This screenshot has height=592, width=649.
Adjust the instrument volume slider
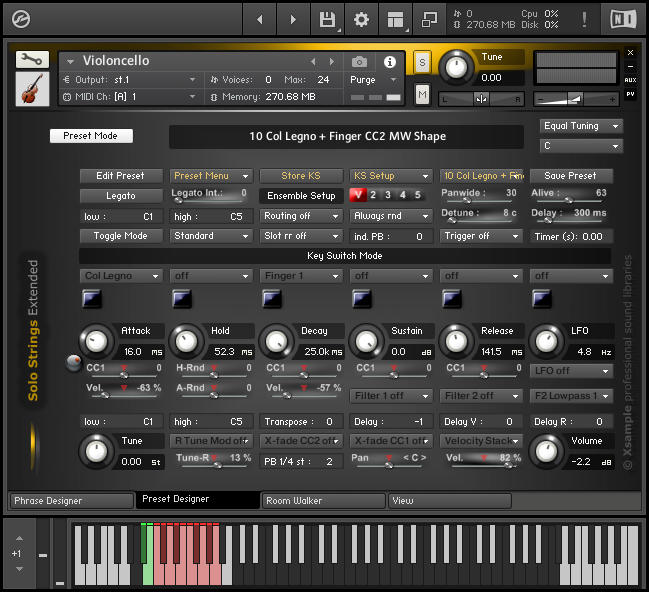(576, 99)
